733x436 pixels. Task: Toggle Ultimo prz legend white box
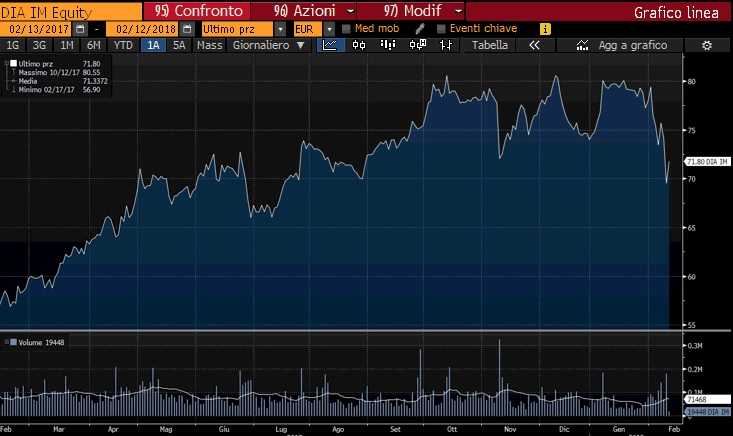(x=14, y=64)
